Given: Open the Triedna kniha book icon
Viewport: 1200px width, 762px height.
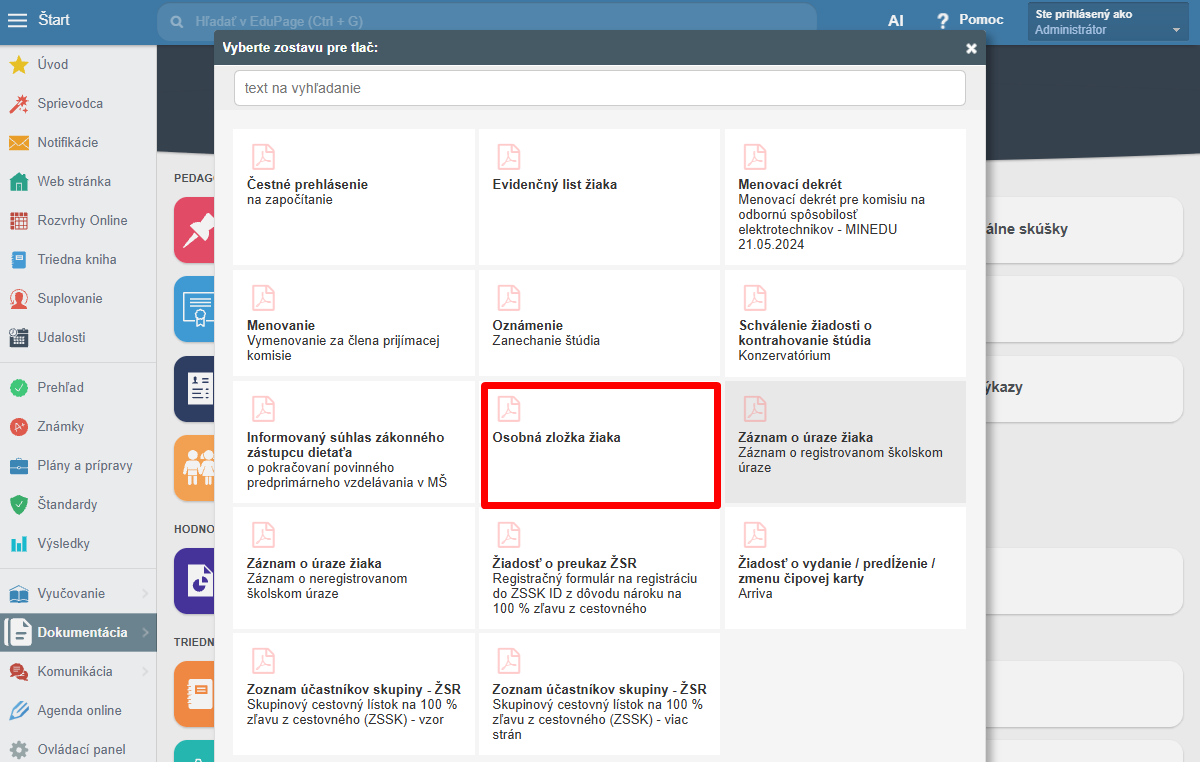Looking at the screenshot, I should click(x=18, y=259).
